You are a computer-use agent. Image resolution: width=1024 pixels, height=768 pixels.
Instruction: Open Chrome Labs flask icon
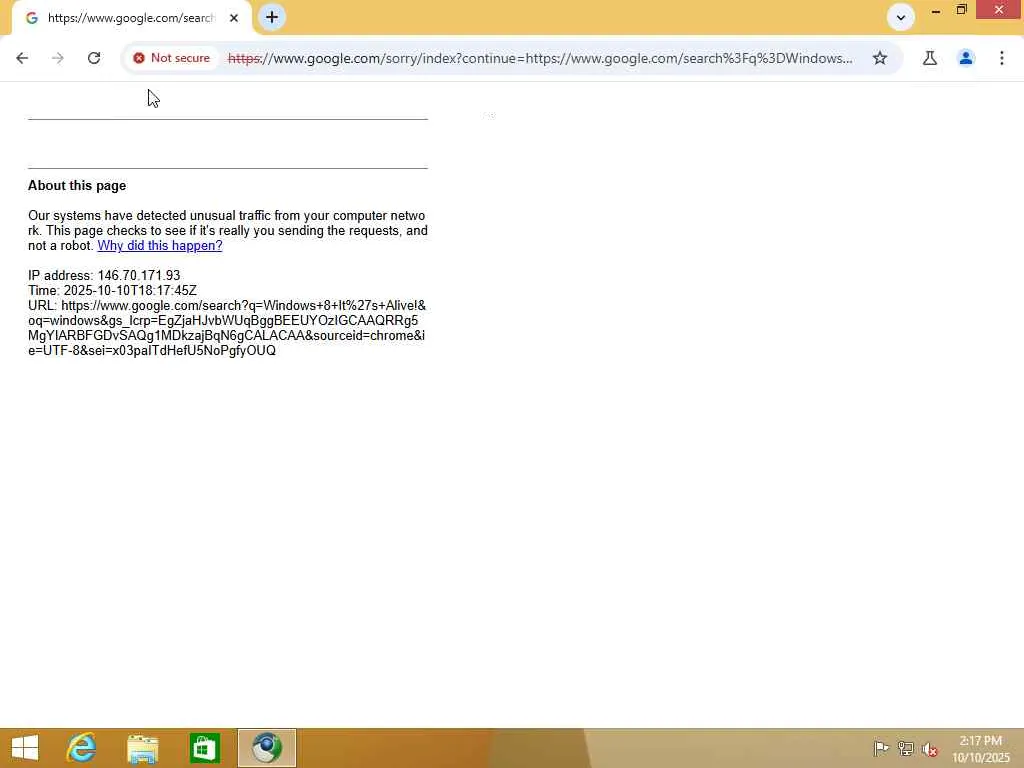[x=930, y=58]
